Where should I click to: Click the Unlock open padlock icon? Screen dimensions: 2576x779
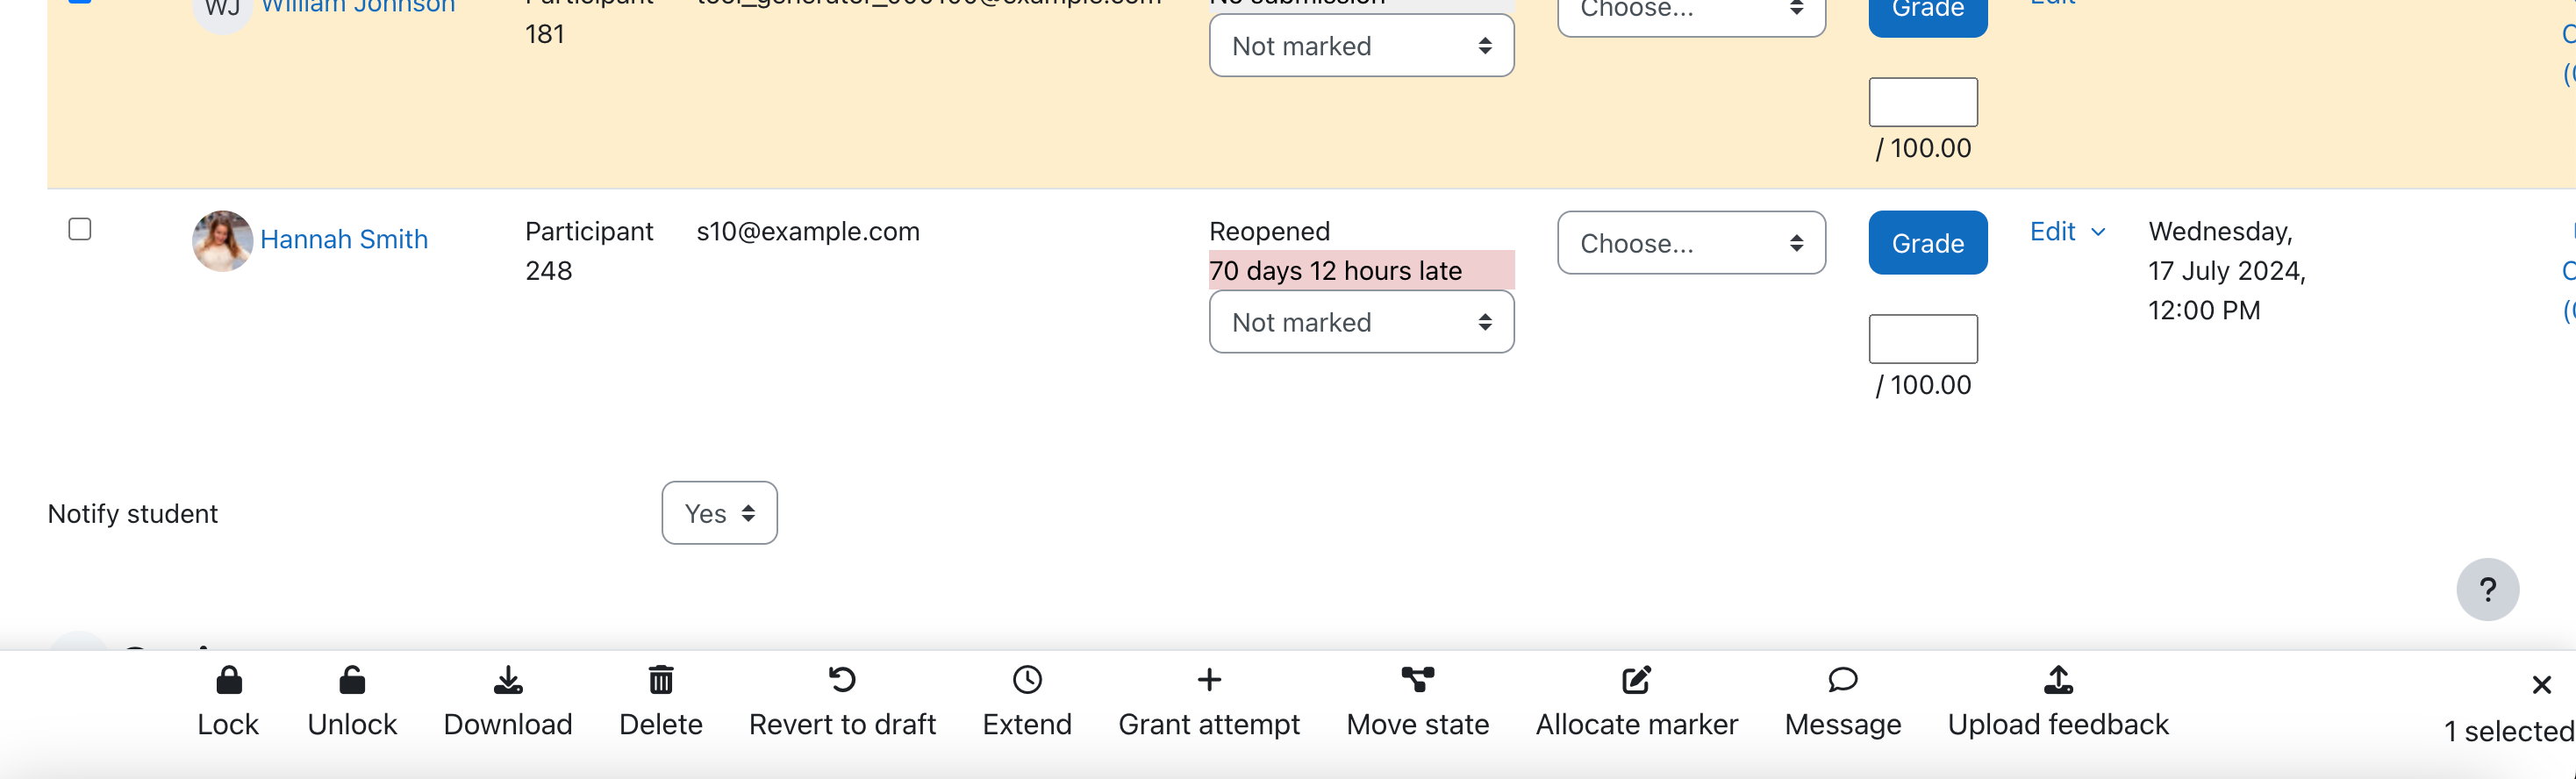[352, 681]
